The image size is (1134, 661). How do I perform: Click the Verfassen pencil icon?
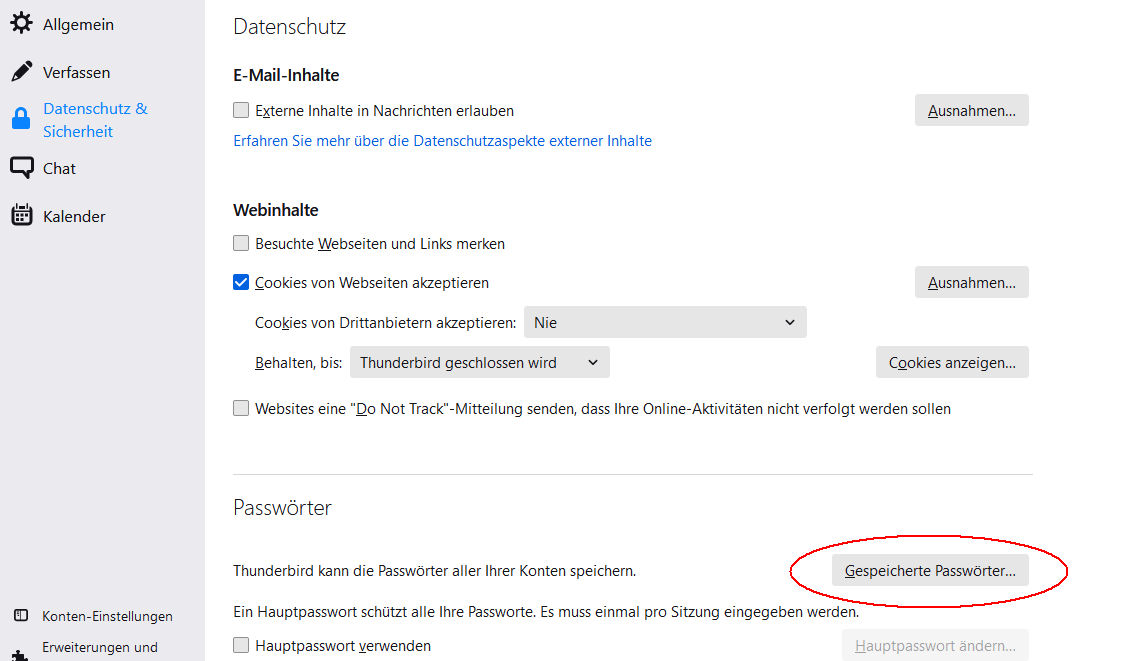click(21, 72)
